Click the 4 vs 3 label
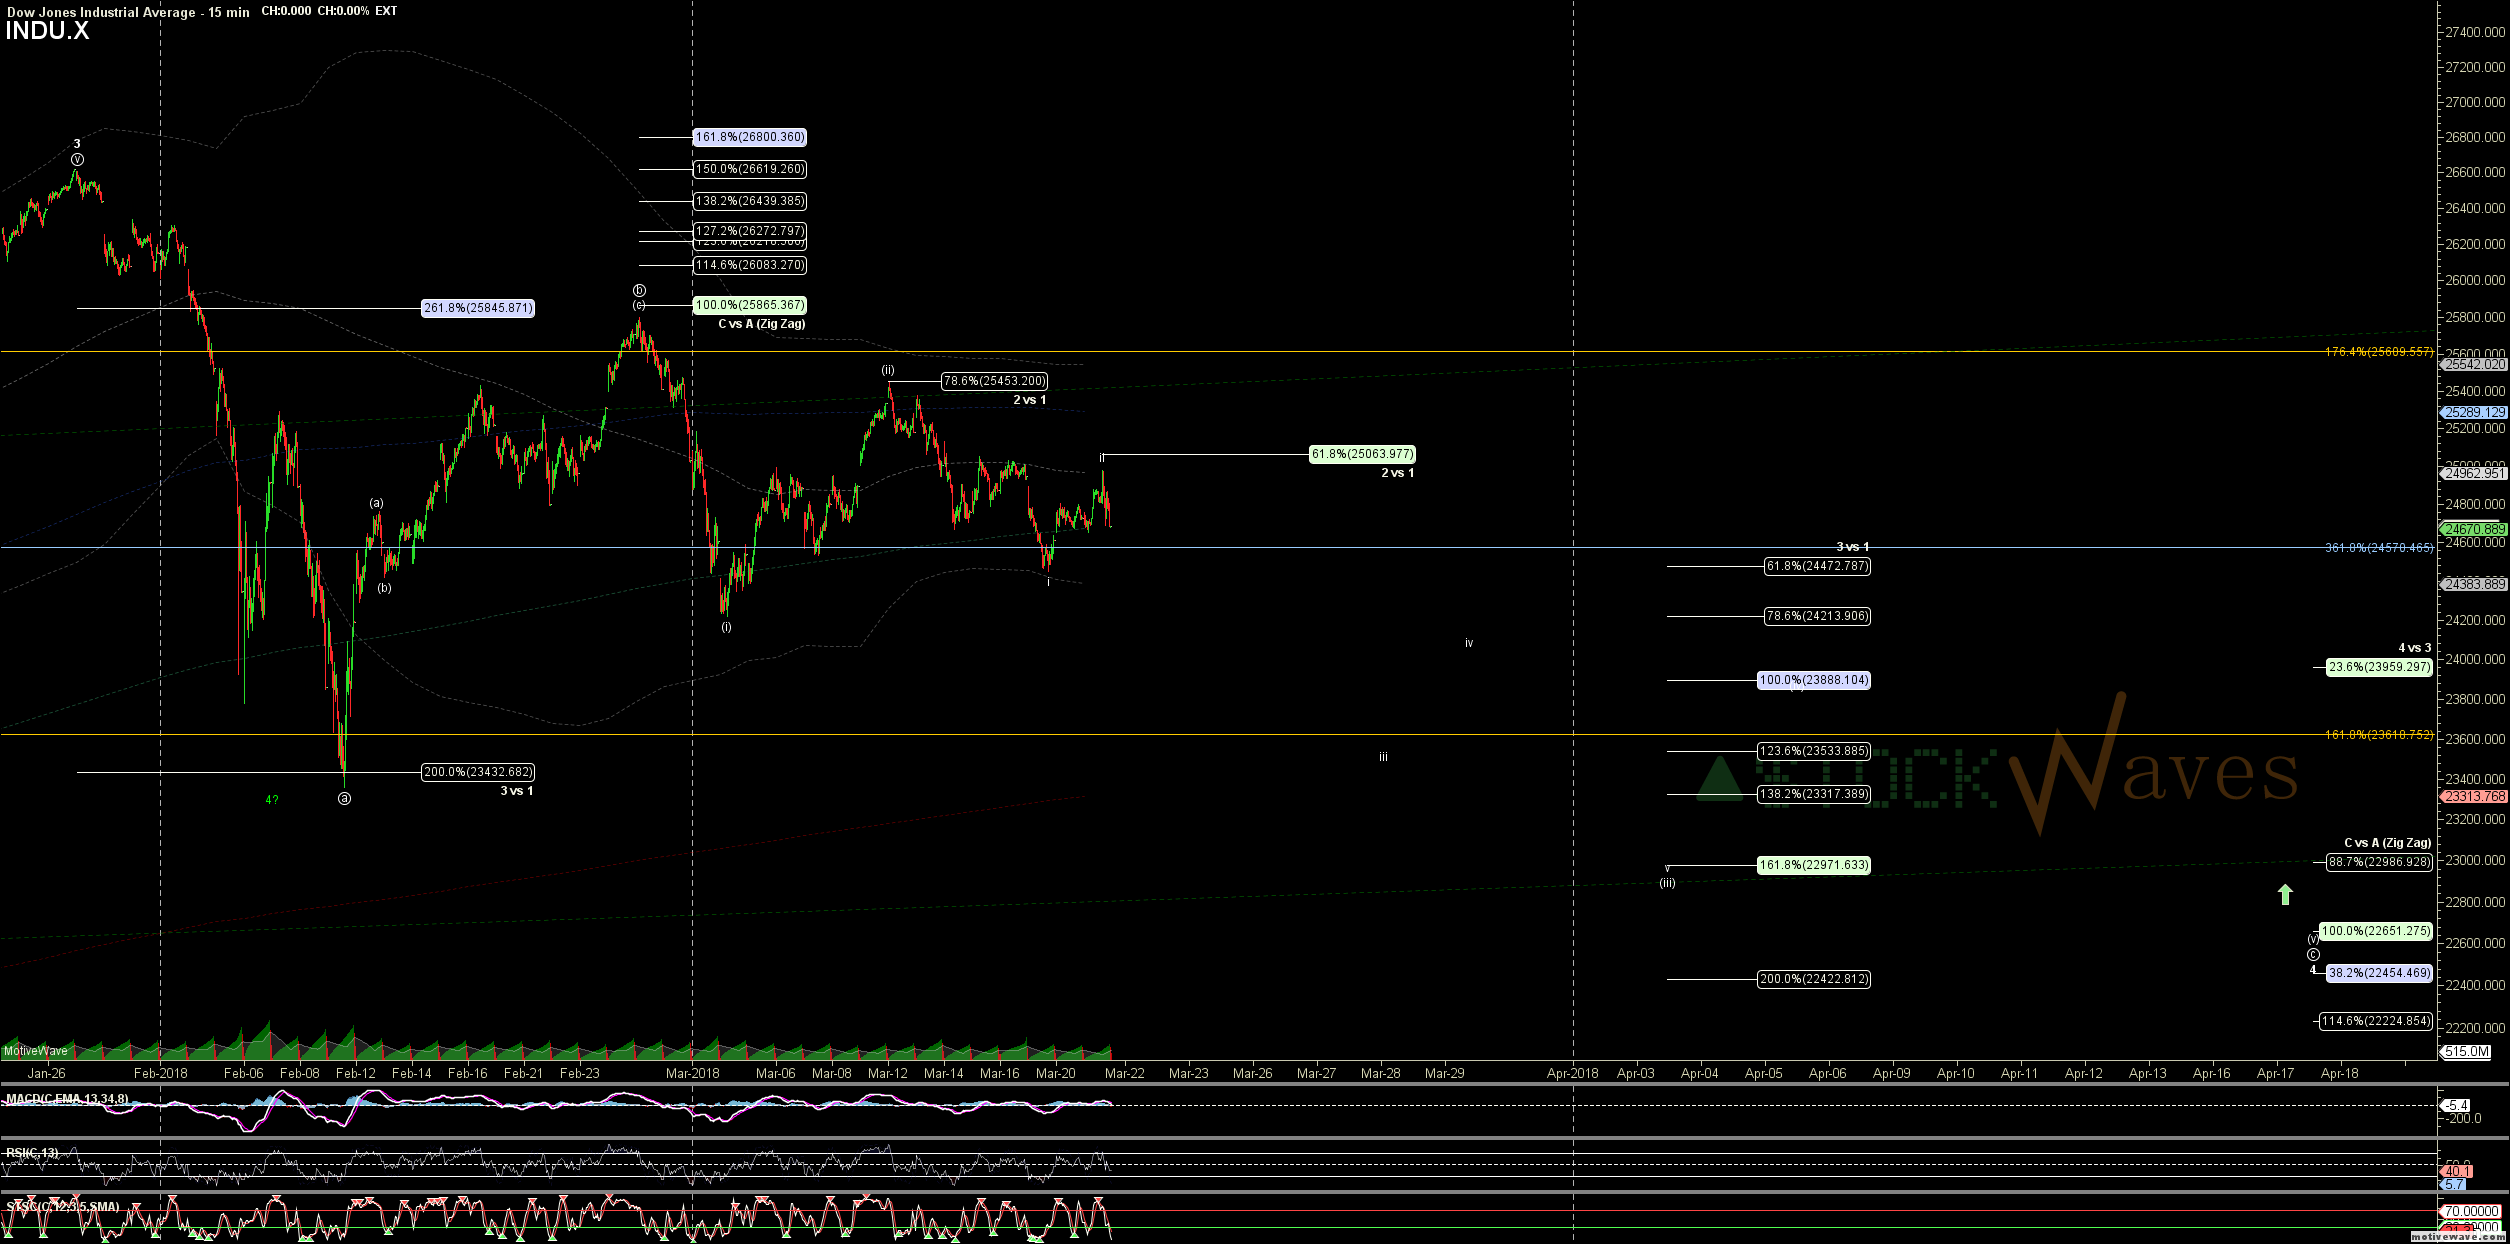The height and width of the screenshot is (1244, 2510). (2415, 648)
